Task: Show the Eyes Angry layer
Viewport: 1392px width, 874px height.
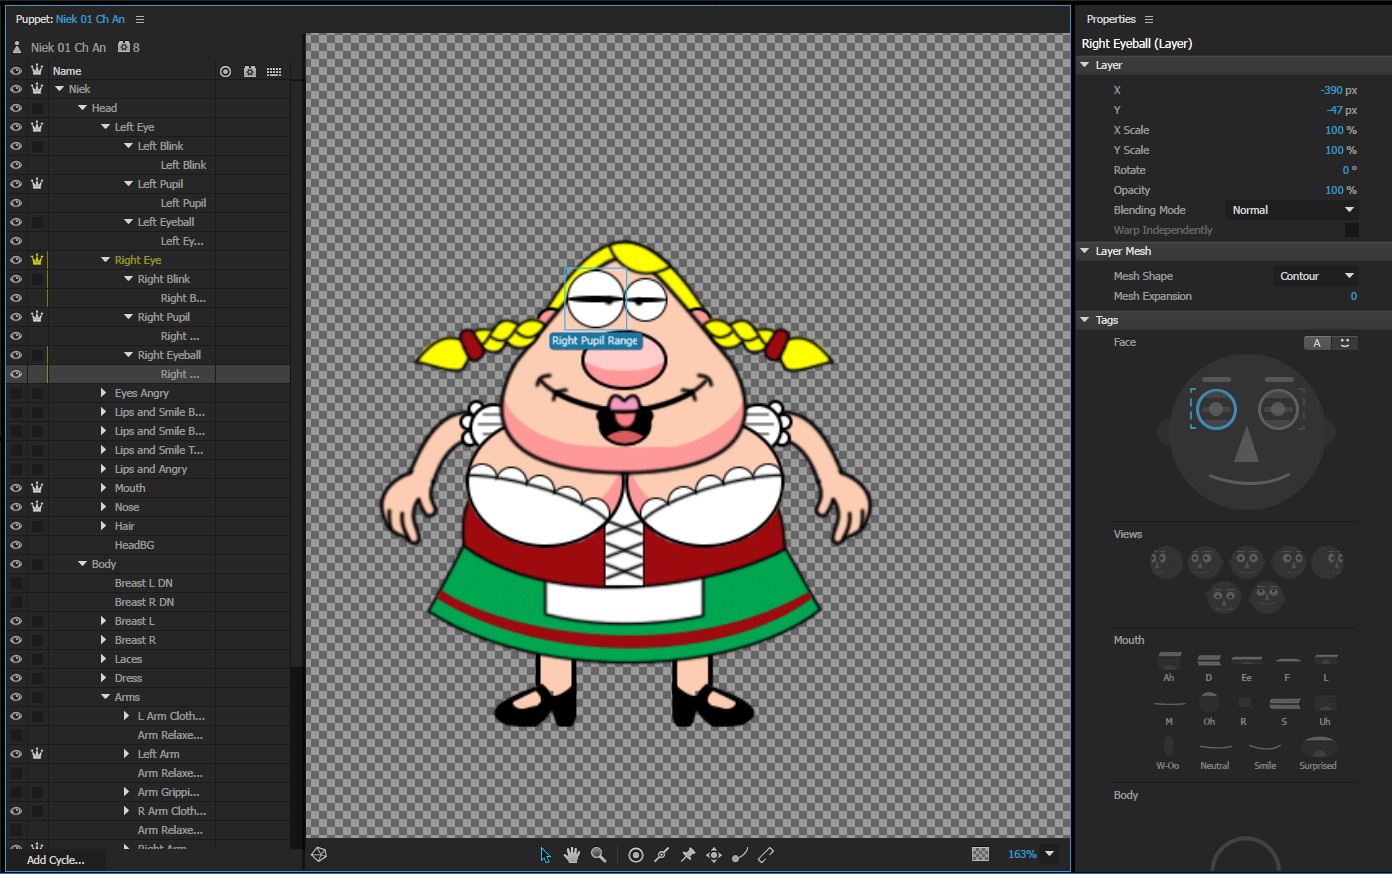Action: click(16, 393)
